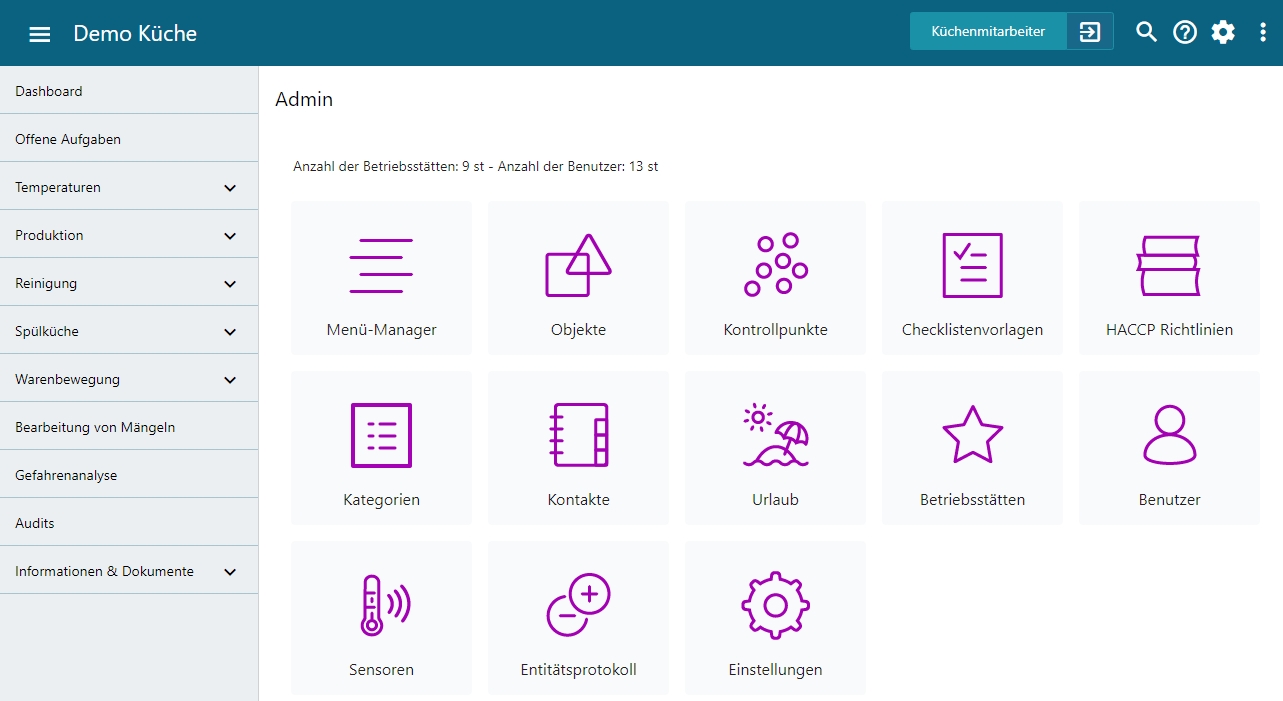The height and width of the screenshot is (701, 1283).
Task: Click Informationen & Dokumente label
Action: tap(104, 571)
